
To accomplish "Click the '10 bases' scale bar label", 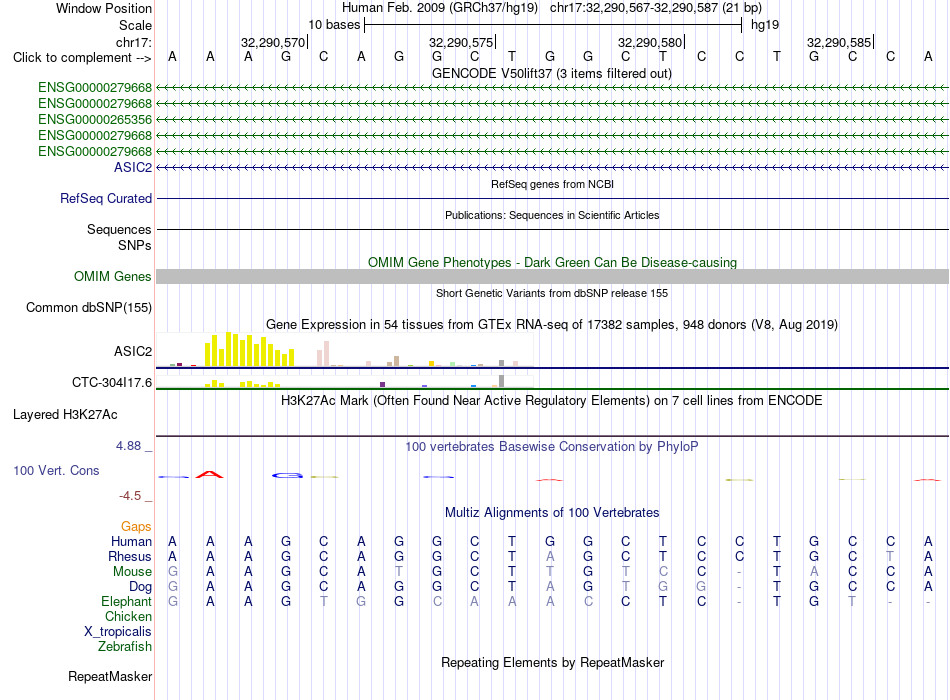I will (334, 25).
